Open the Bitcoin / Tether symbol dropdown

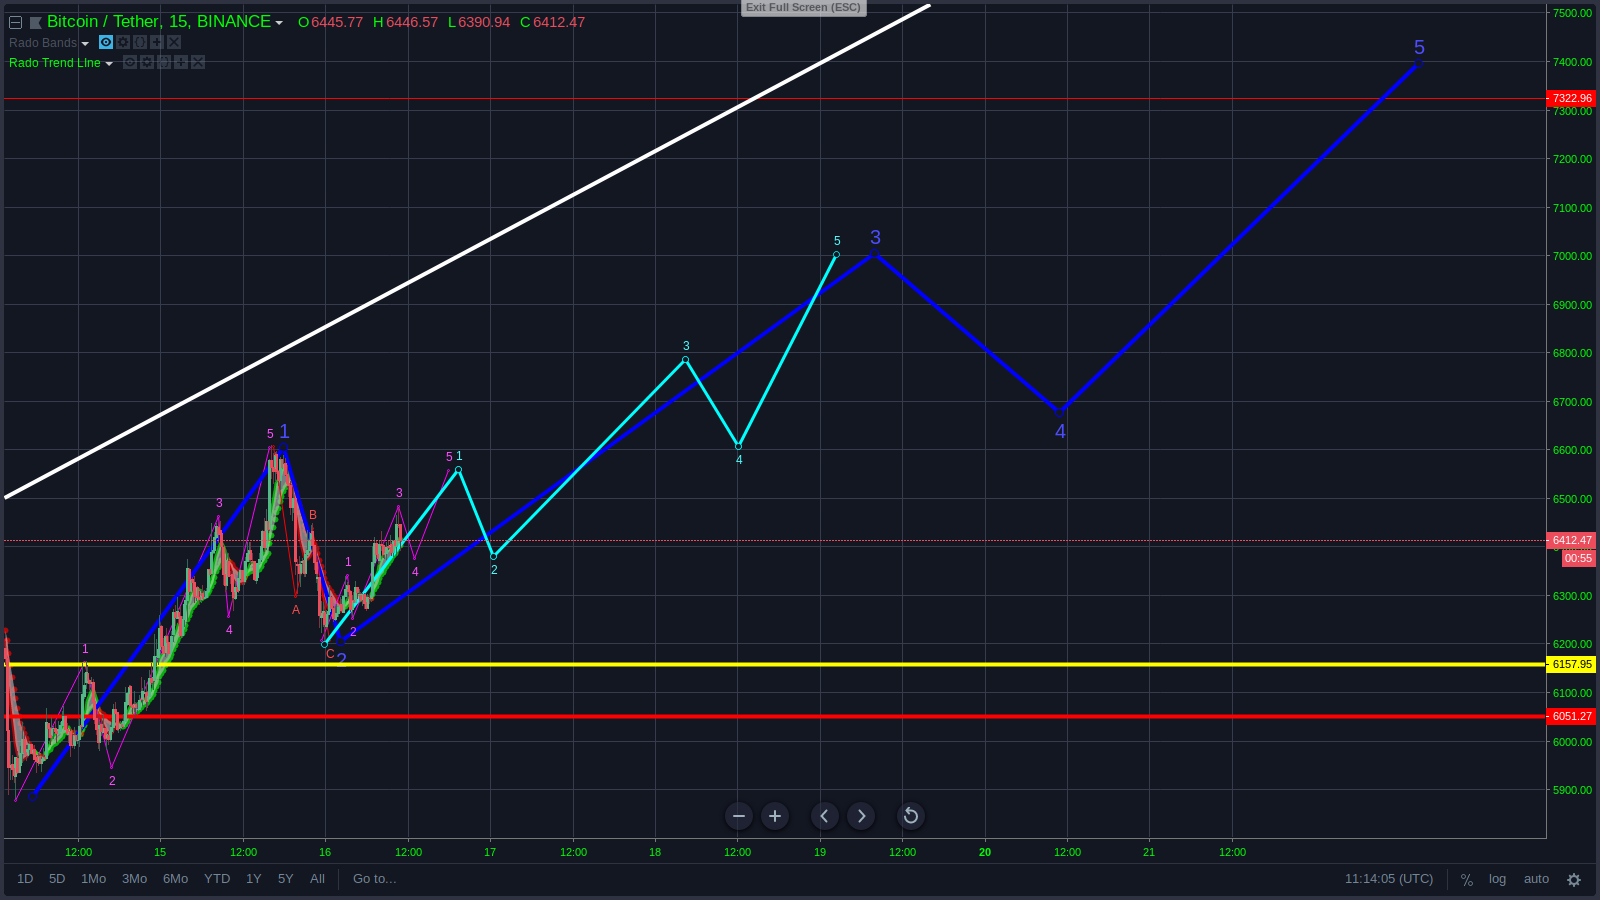coord(279,23)
